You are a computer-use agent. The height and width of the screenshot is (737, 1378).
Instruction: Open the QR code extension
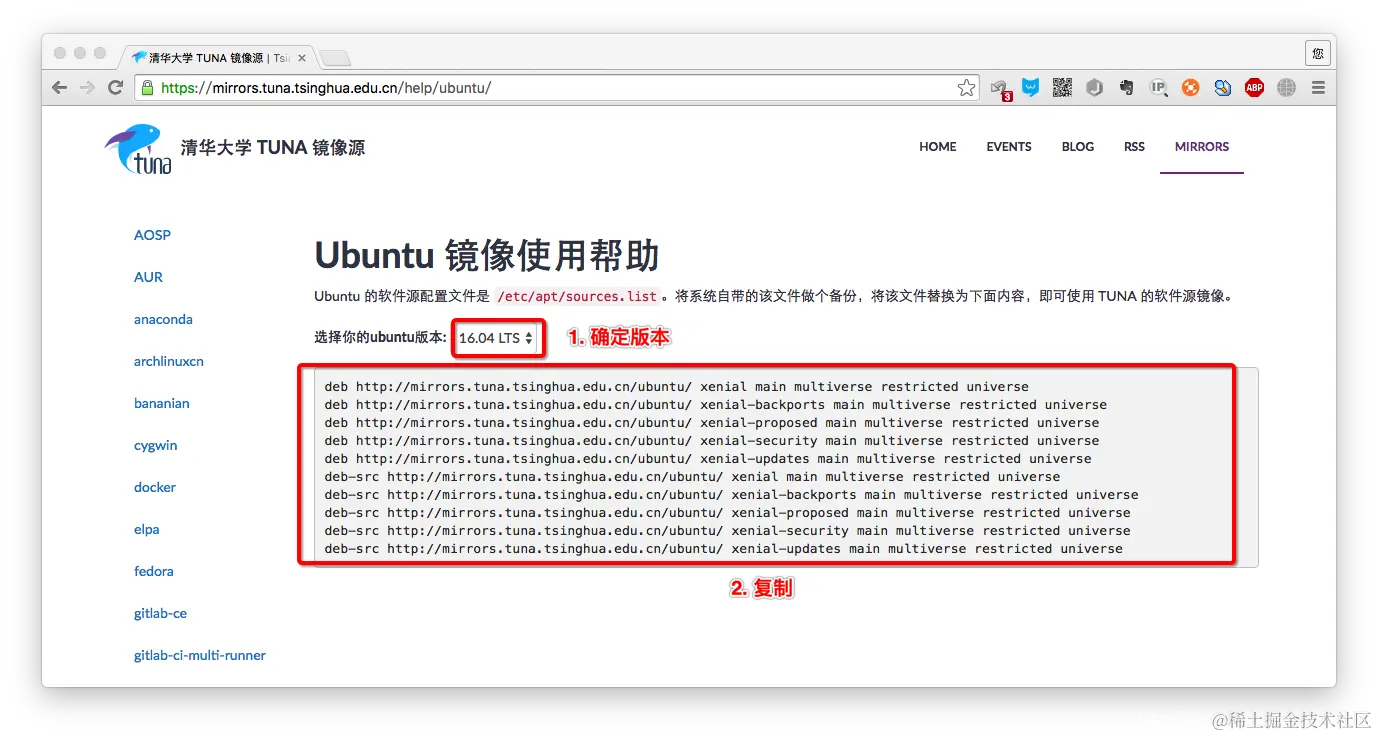tap(1062, 88)
